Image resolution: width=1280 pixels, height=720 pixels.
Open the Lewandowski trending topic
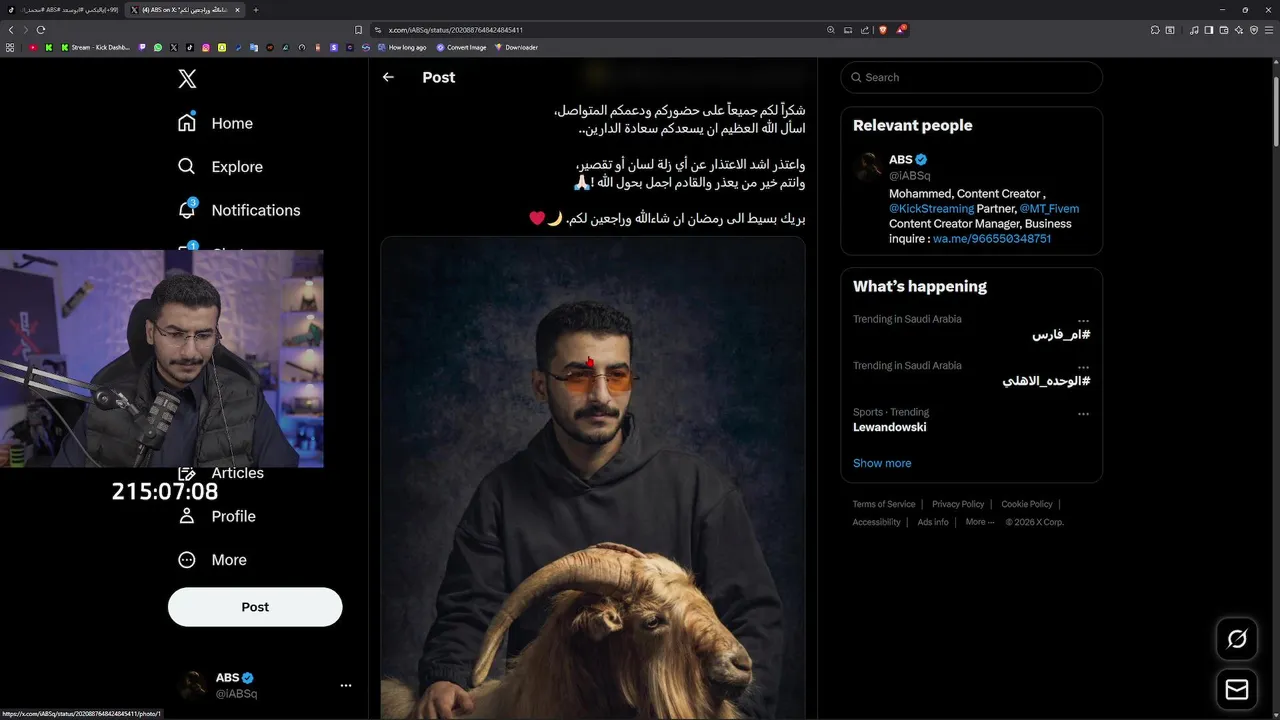(890, 427)
